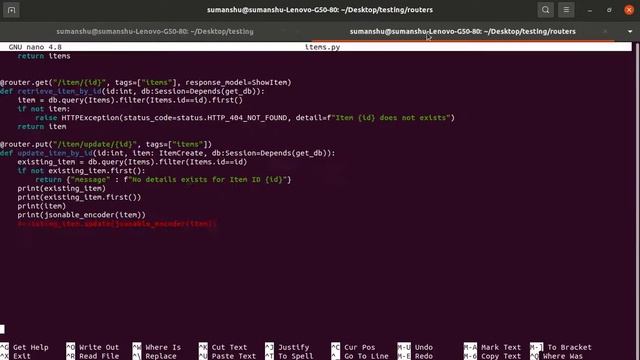Open the tab list dropdown arrow
Screen dimensions: 640x360
[630, 31]
